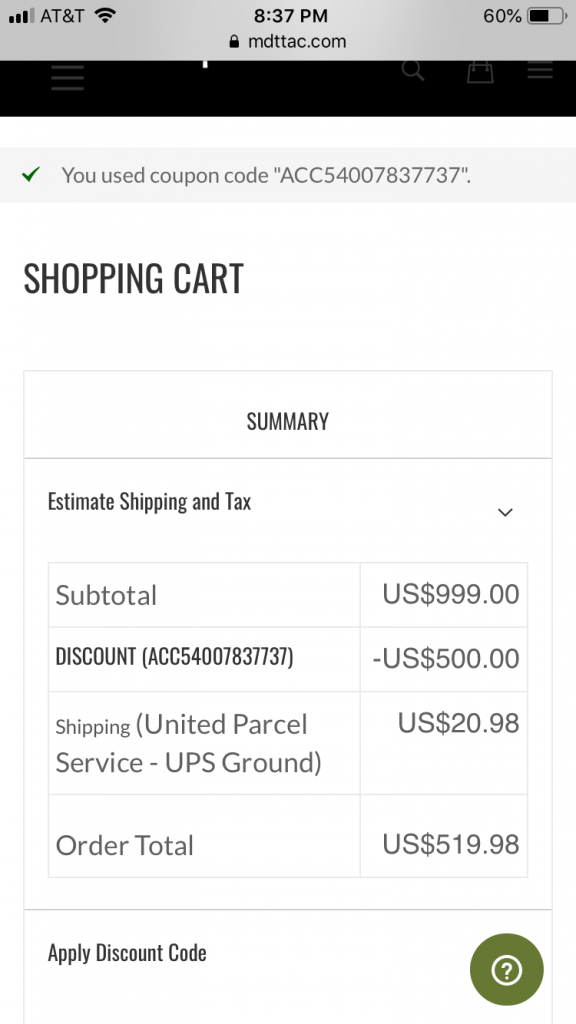Select the SUMMARY header

[288, 421]
